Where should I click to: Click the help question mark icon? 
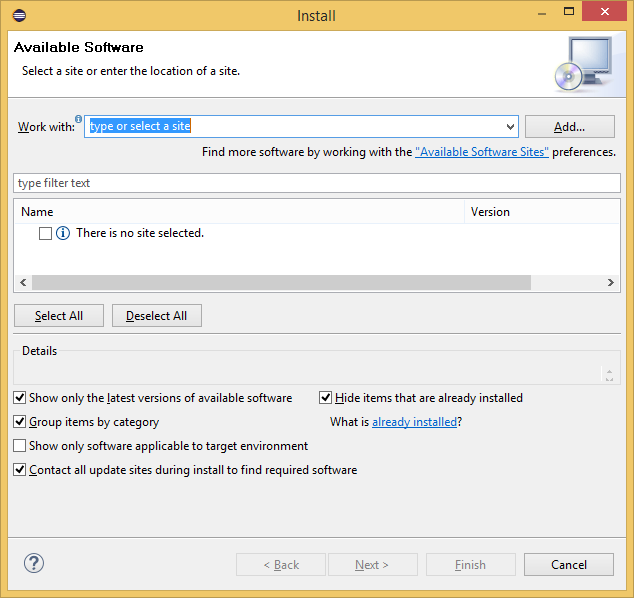tap(34, 564)
